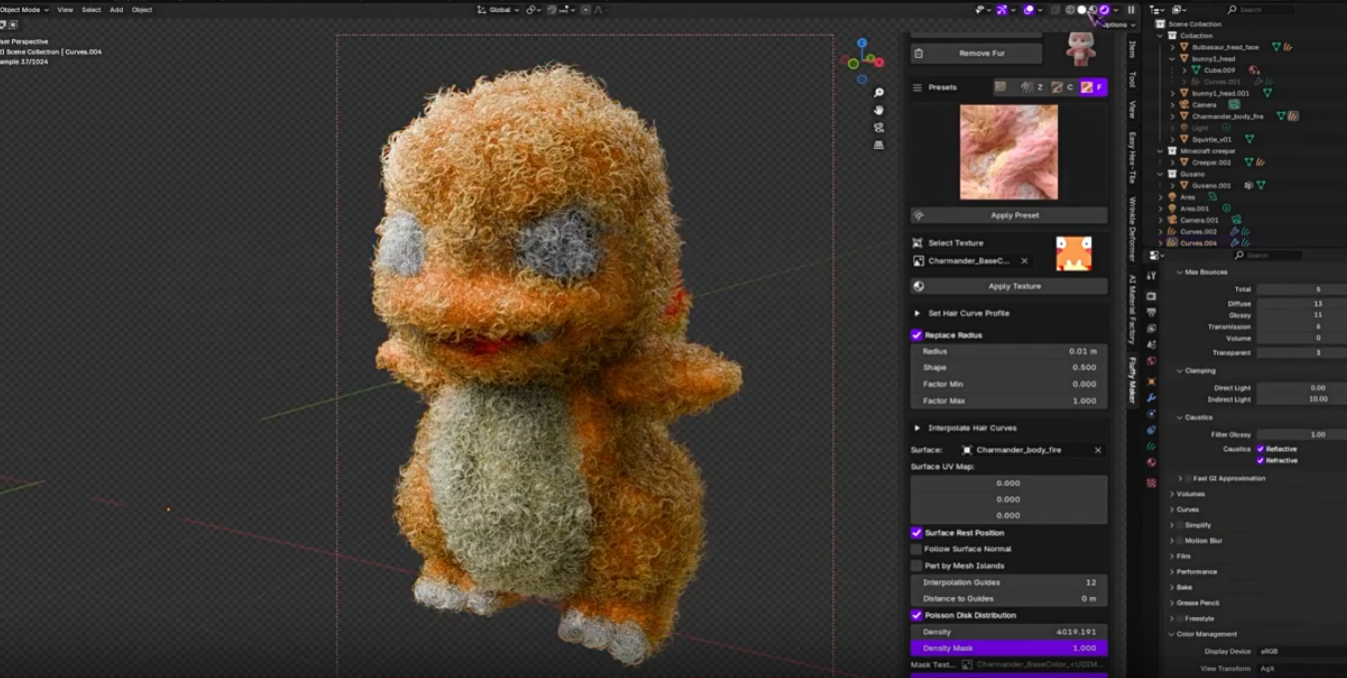Screen dimensions: 1347x678
Task: Switch perspective/orthographic with the grid icon
Action: click(x=879, y=145)
